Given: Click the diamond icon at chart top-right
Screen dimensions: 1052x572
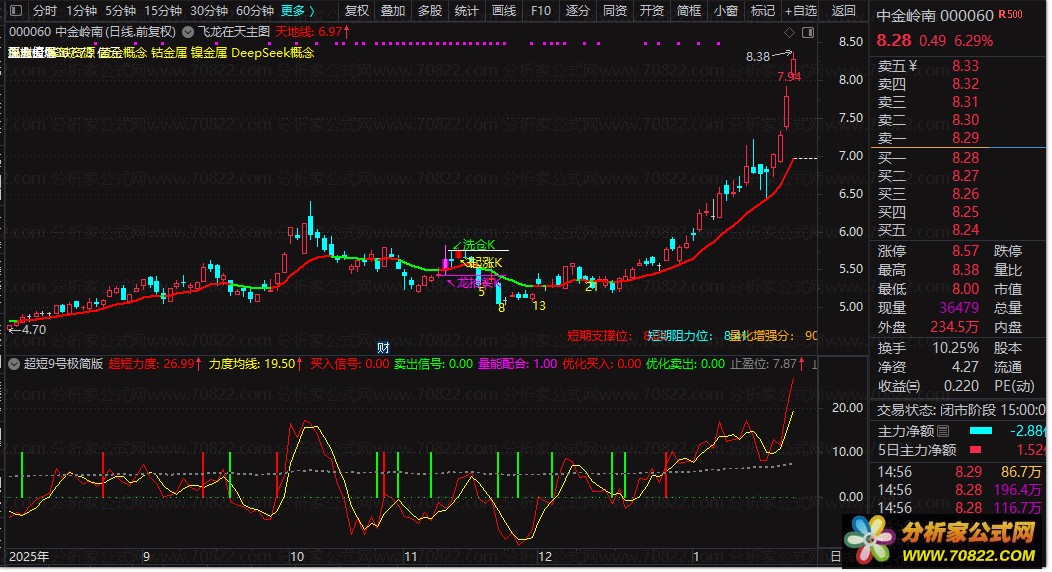Looking at the screenshot, I should [789, 32].
